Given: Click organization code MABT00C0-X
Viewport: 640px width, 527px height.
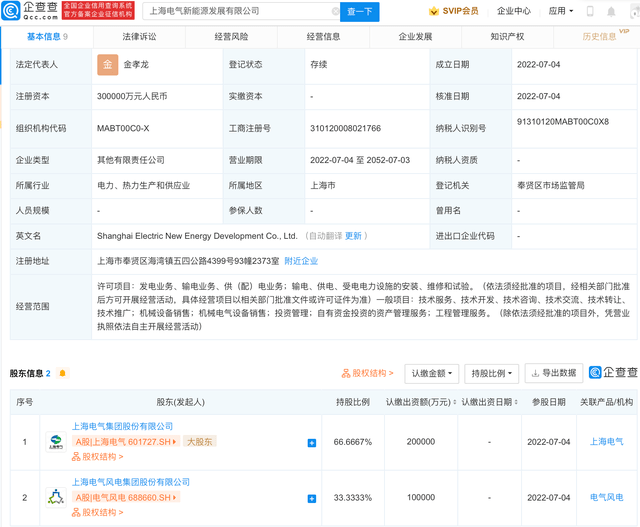Looking at the screenshot, I should click(123, 128).
